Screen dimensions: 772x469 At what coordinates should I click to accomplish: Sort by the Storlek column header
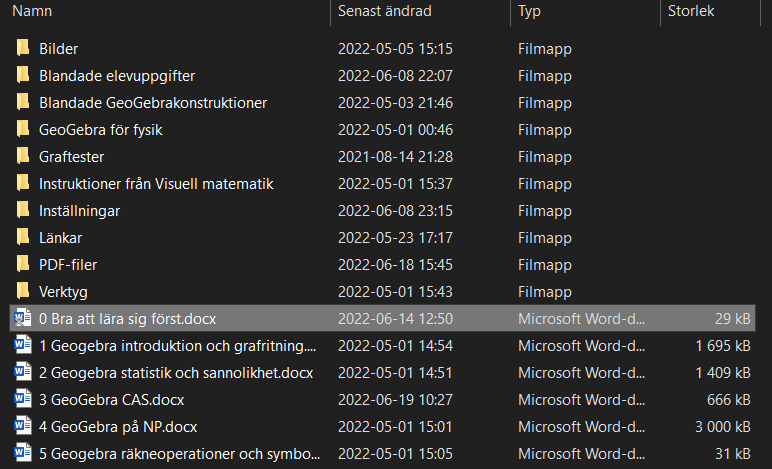[690, 11]
